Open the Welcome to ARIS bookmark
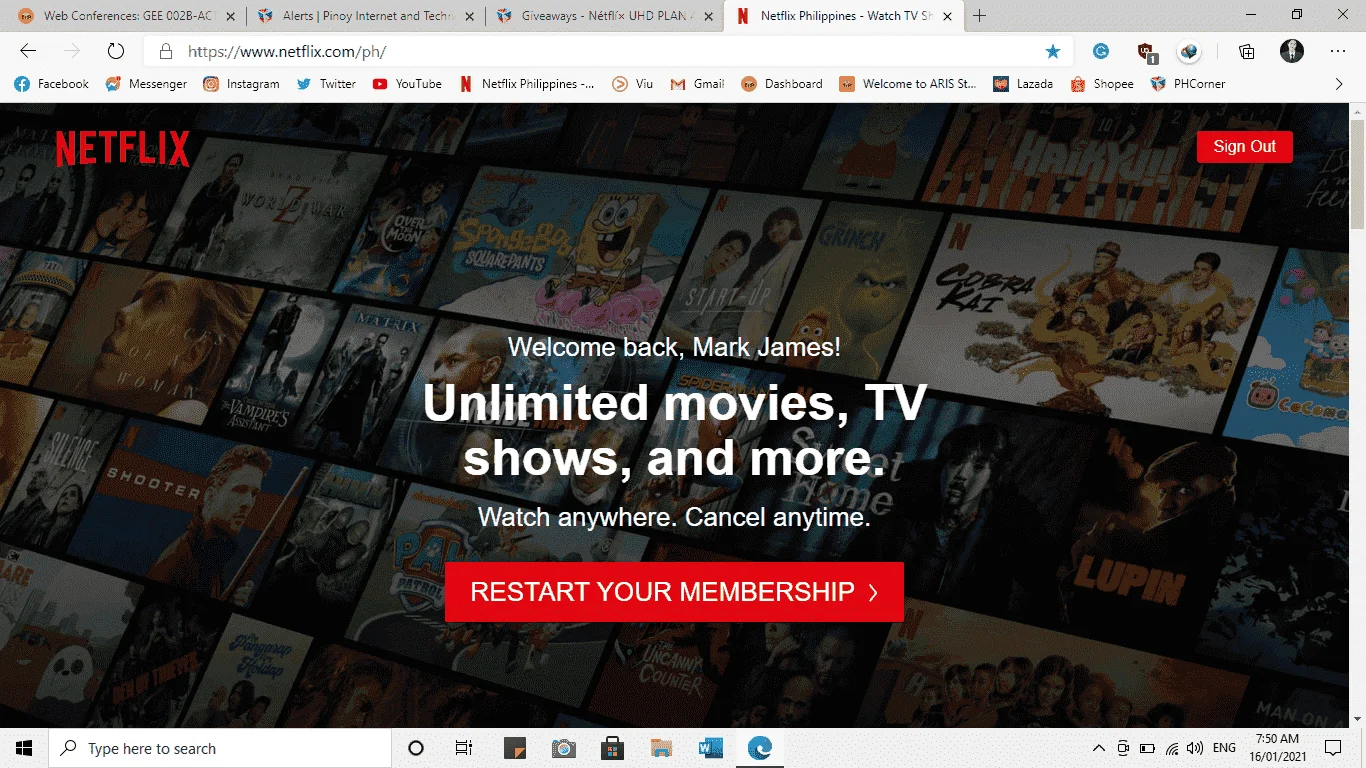 [908, 84]
